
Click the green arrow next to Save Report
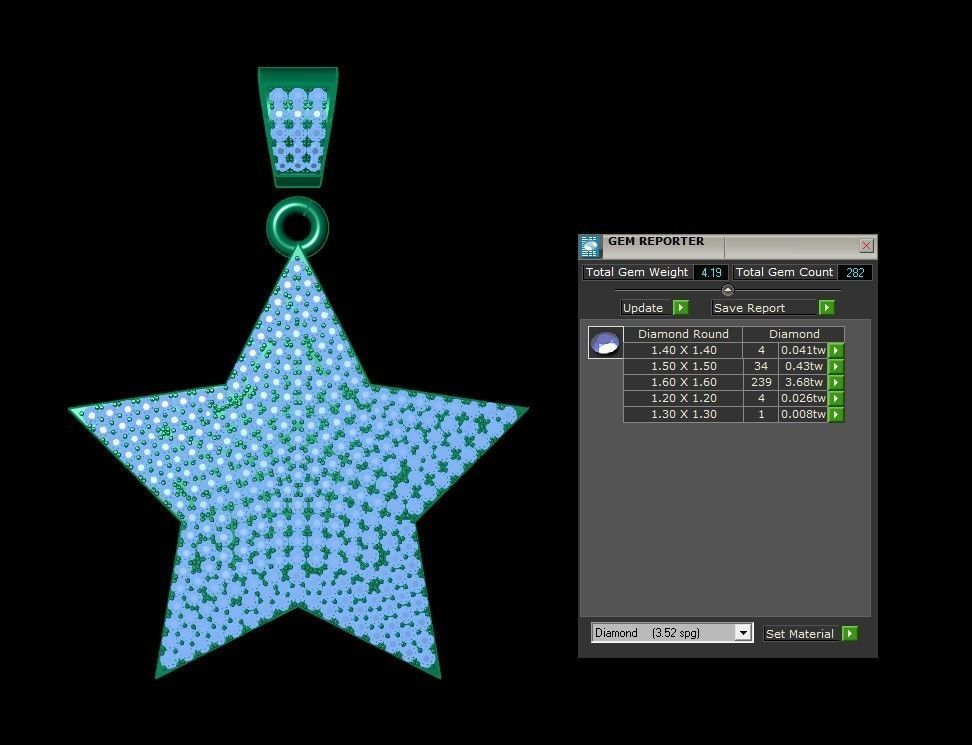pos(826,307)
